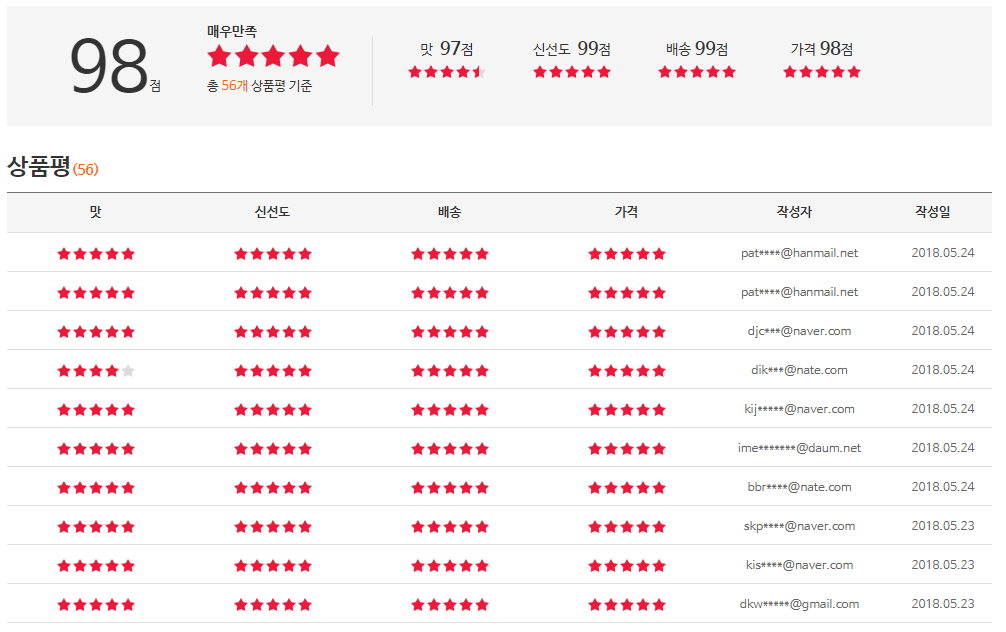
Task: Click 신선도 star rating in bbr****@nate.com row
Action: [273, 488]
